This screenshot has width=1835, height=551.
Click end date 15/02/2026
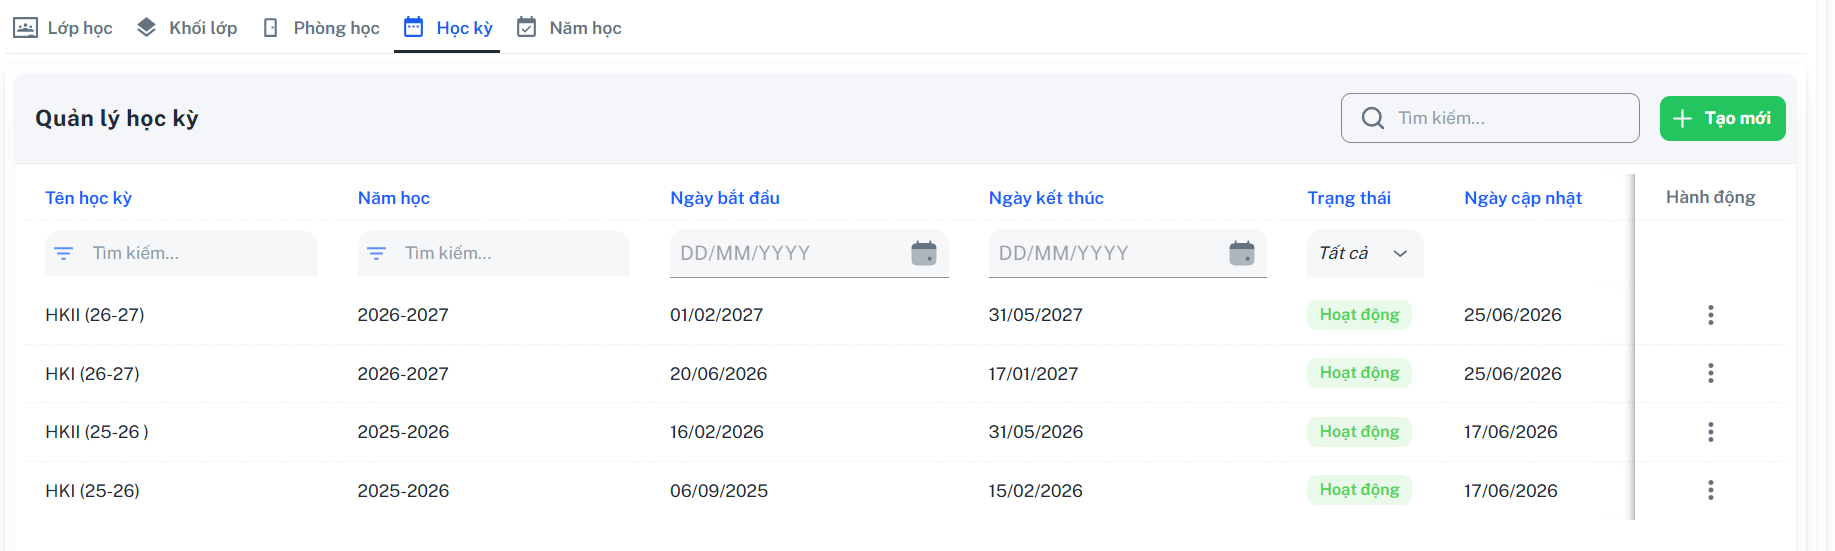pyautogui.click(x=1035, y=491)
